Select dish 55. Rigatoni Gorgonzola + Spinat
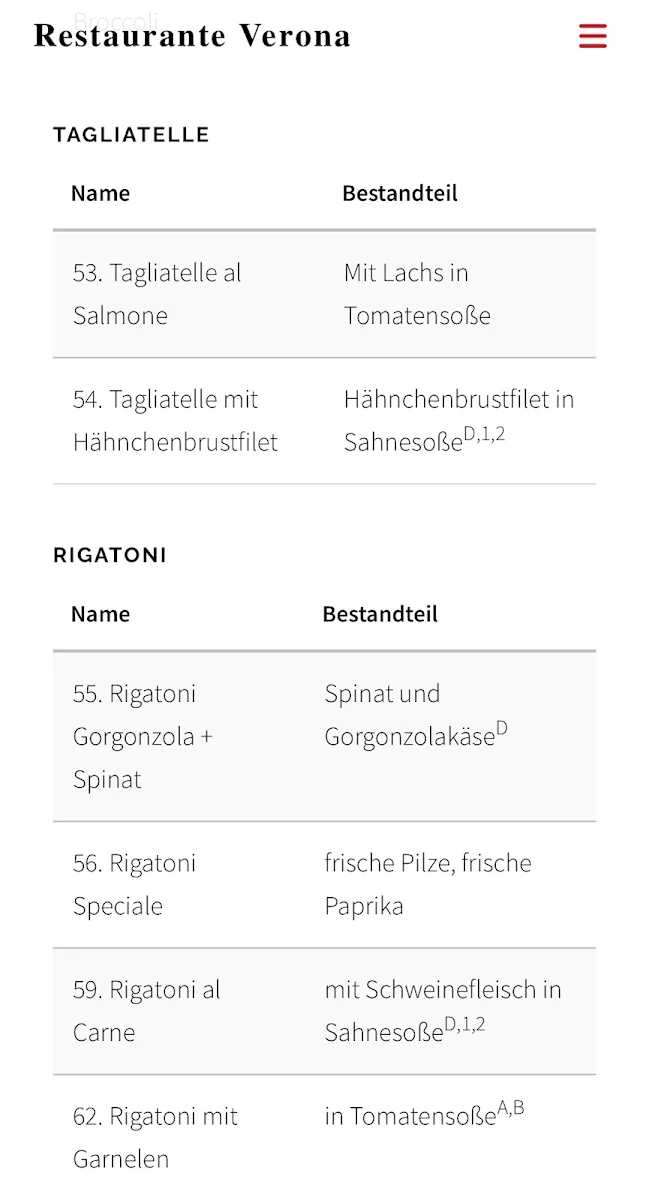Image resolution: width=649 pixels, height=1200 pixels. (143, 737)
